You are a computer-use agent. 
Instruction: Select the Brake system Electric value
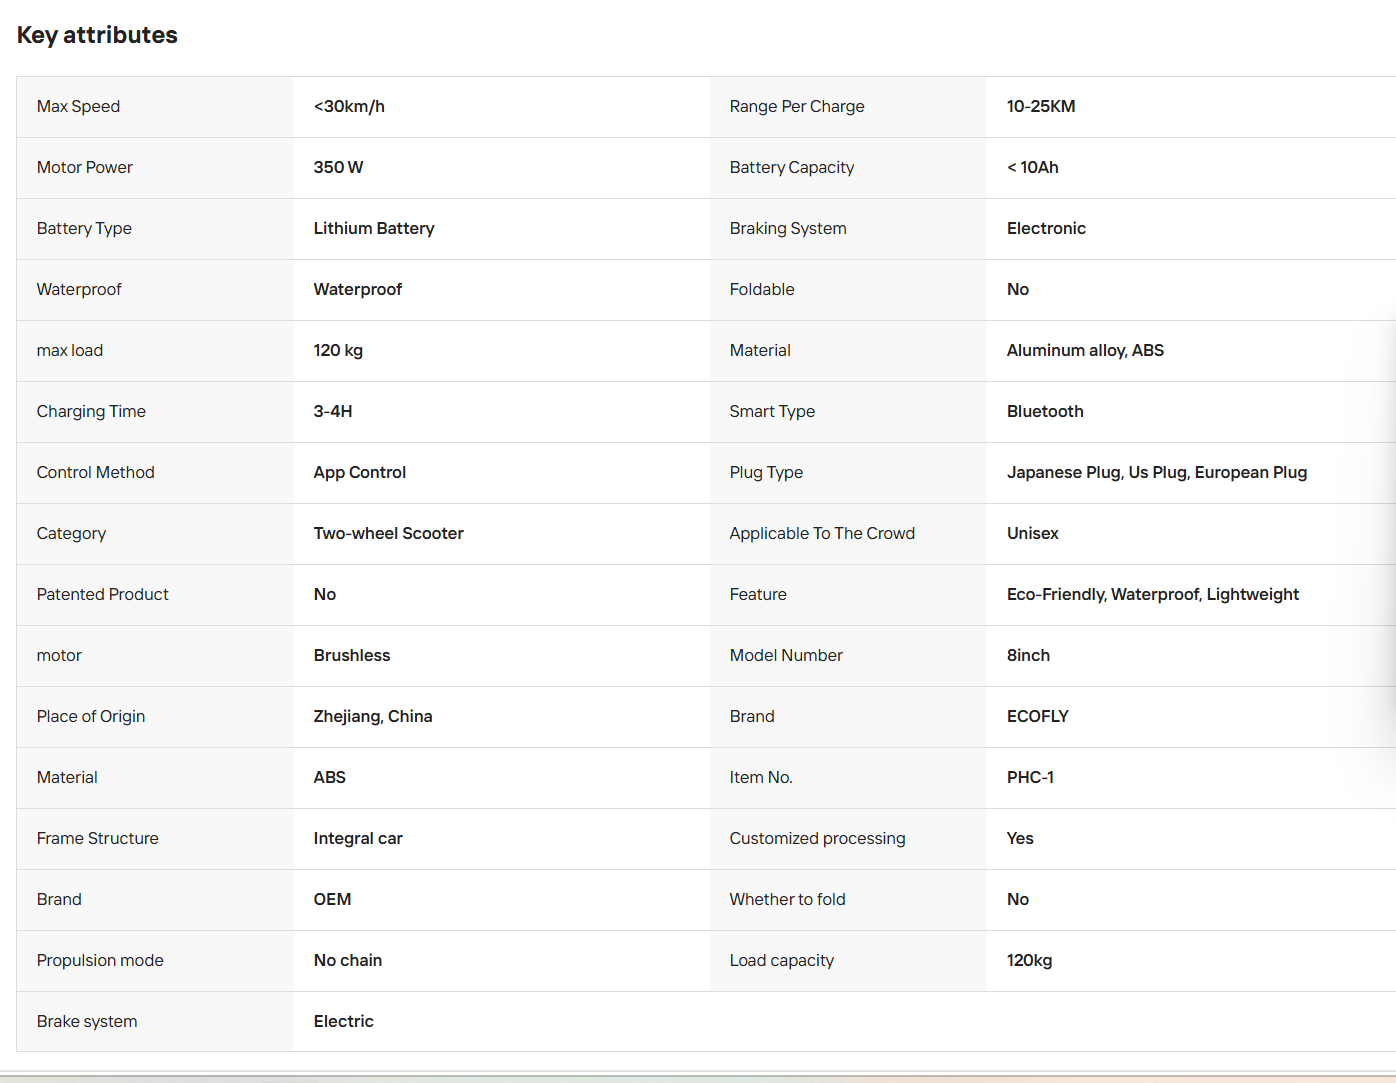344,1021
